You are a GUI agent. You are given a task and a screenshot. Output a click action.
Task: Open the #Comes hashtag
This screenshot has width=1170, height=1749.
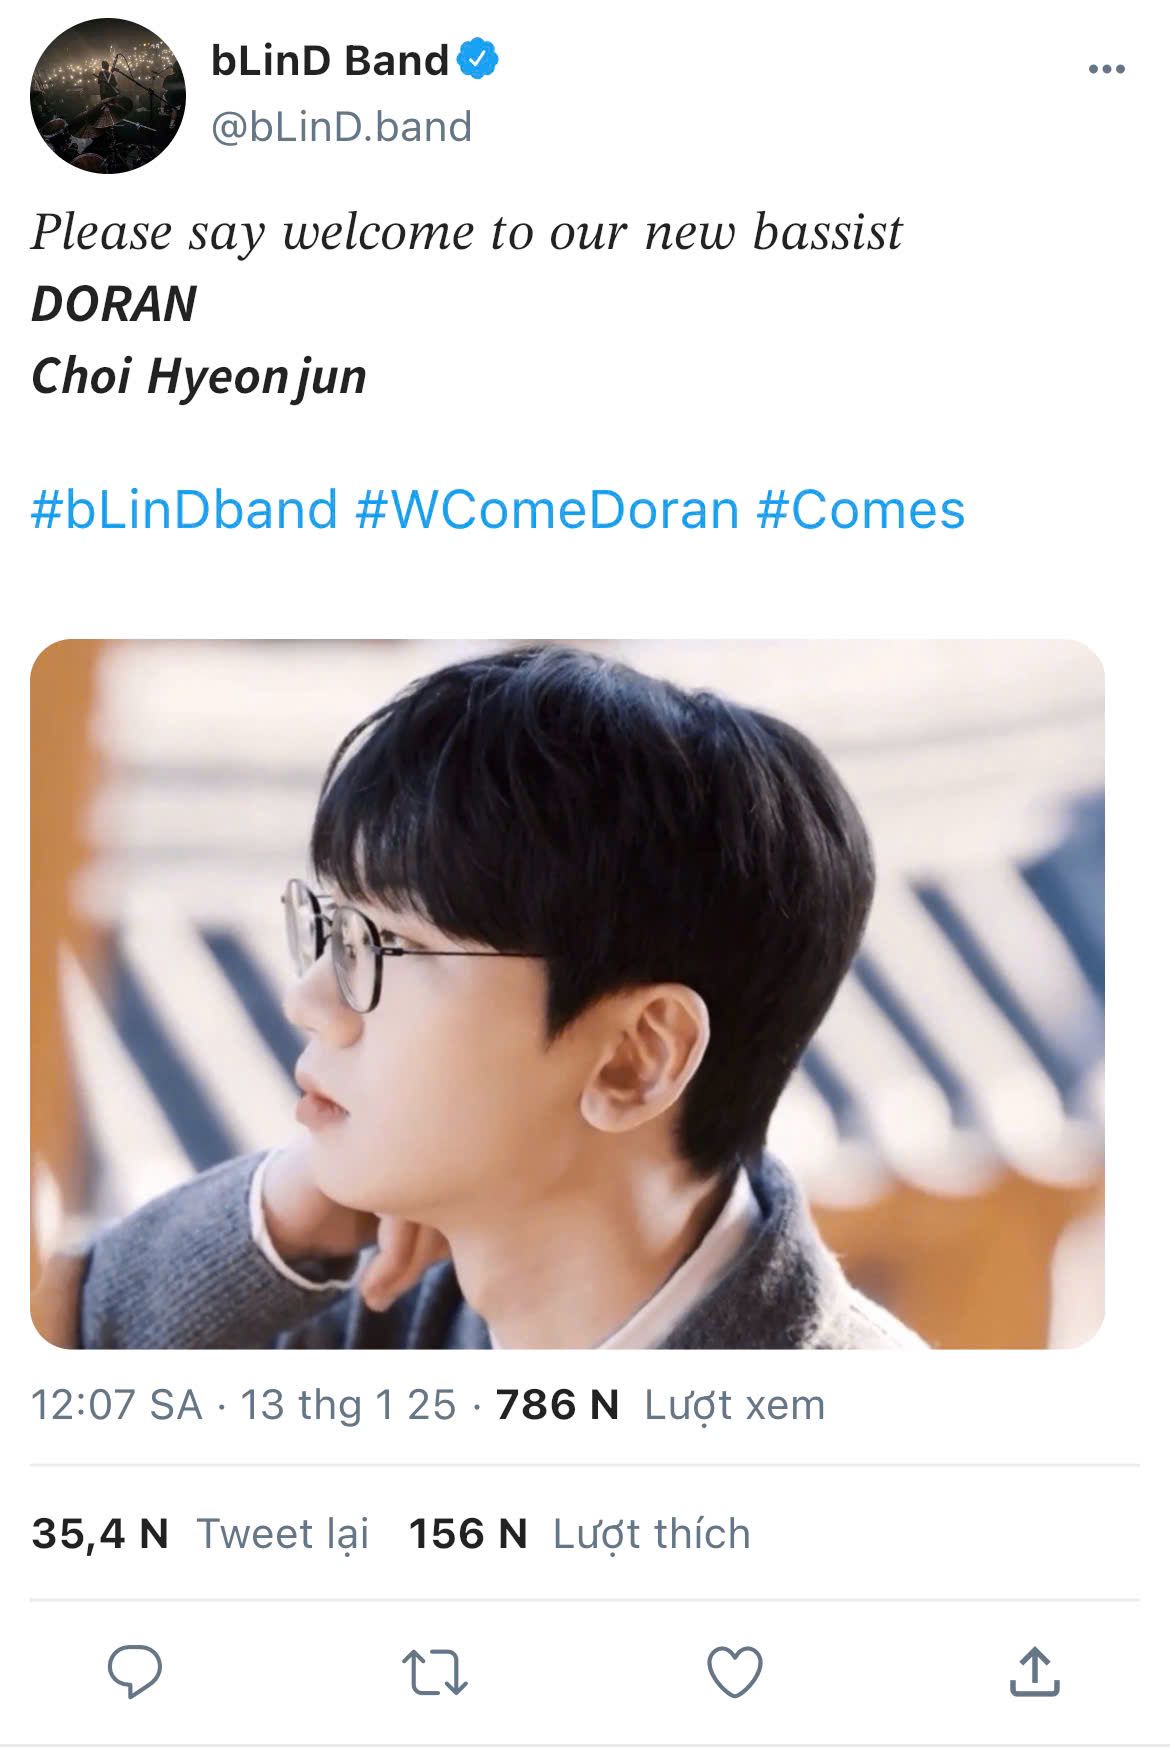[x=861, y=509]
